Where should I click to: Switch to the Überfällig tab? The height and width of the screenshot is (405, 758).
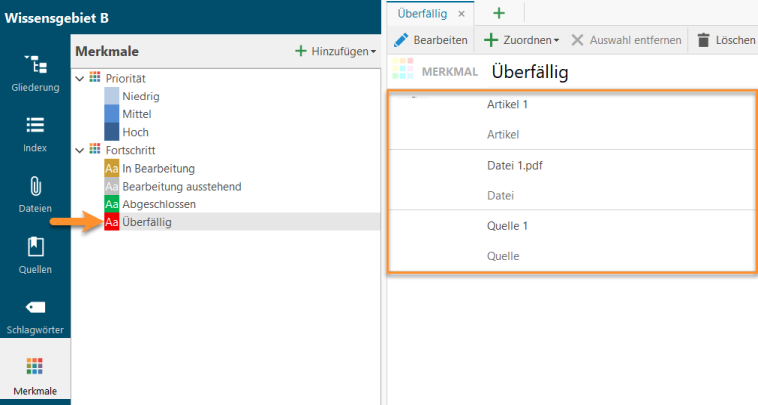(422, 14)
